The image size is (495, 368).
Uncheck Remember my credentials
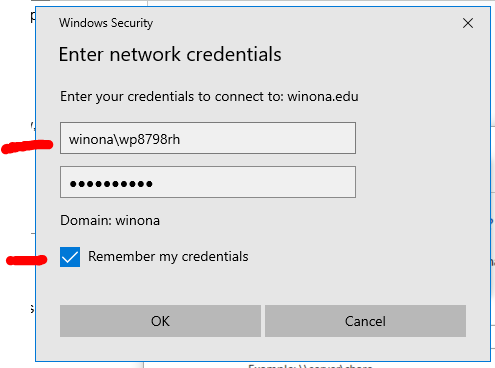(70, 257)
